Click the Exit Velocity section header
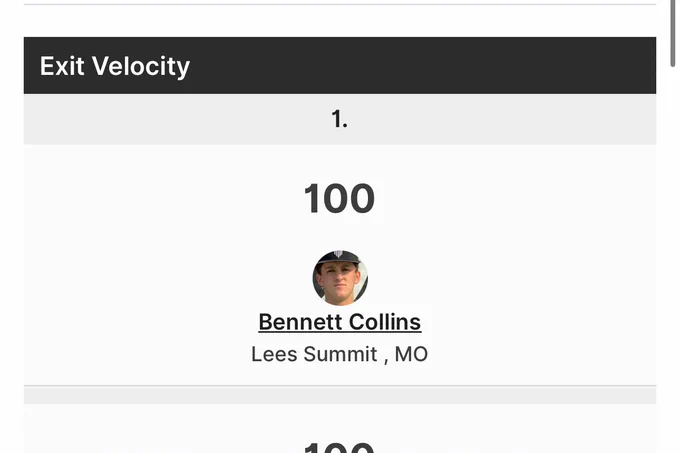Image resolution: width=680 pixels, height=453 pixels. [340, 65]
